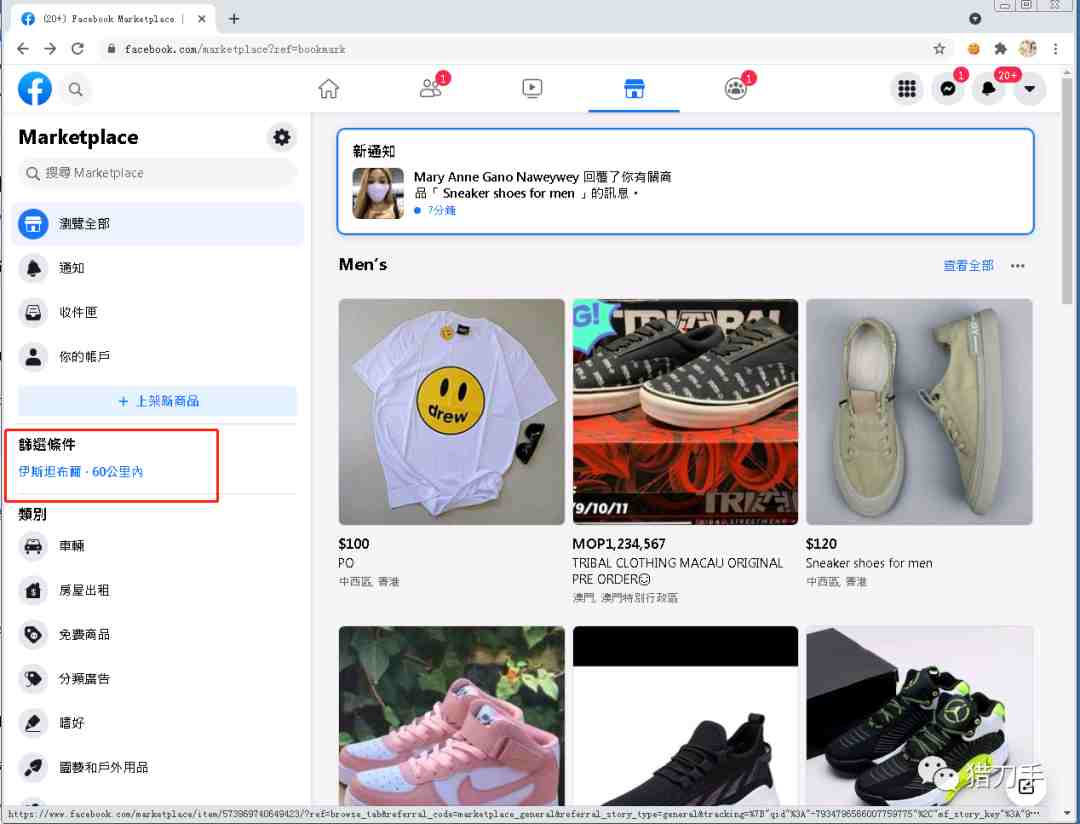Open the drew T-shirt listing photo
The width and height of the screenshot is (1080, 824).
(x=451, y=411)
